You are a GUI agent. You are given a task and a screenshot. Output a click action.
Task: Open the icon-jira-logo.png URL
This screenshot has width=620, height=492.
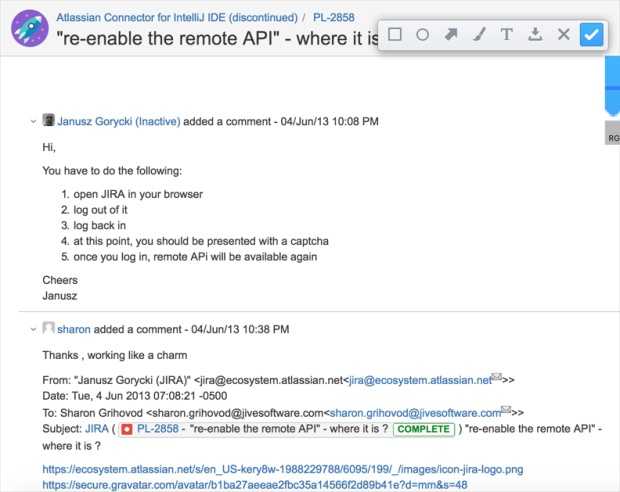(x=282, y=469)
